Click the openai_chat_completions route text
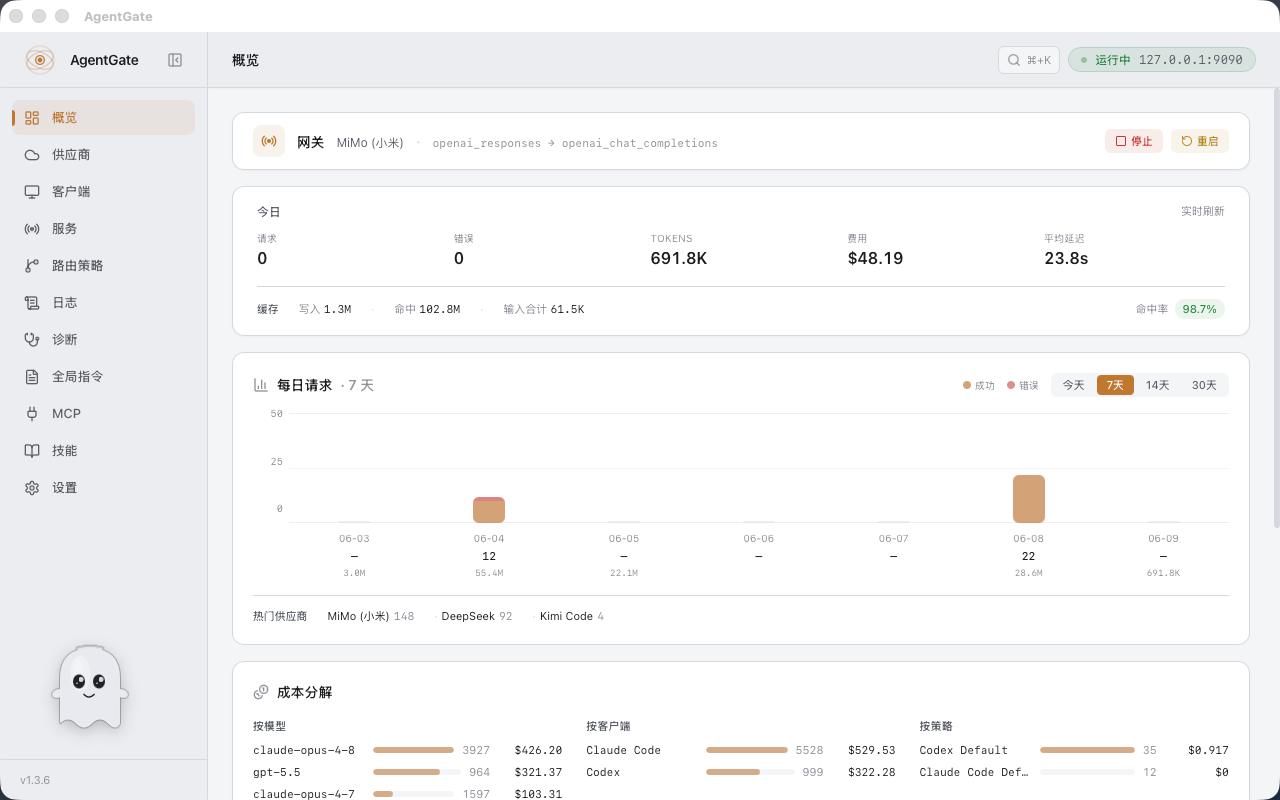 click(640, 143)
